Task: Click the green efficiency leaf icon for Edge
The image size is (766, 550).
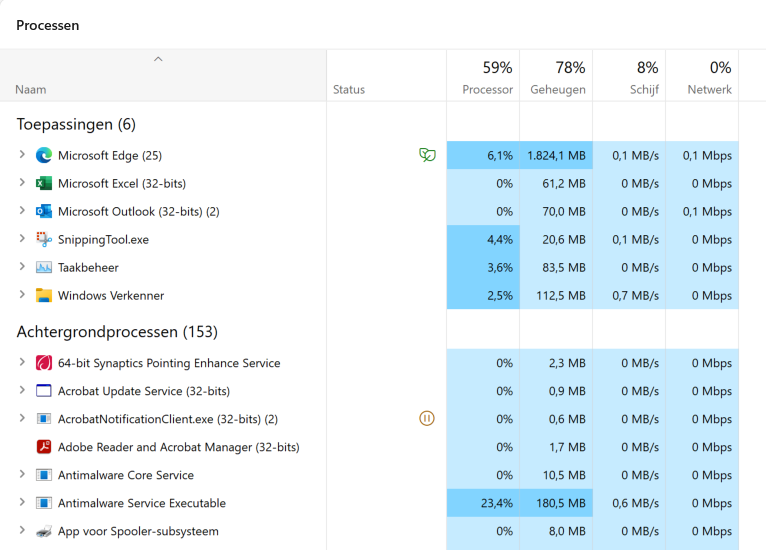Action: tap(427, 155)
